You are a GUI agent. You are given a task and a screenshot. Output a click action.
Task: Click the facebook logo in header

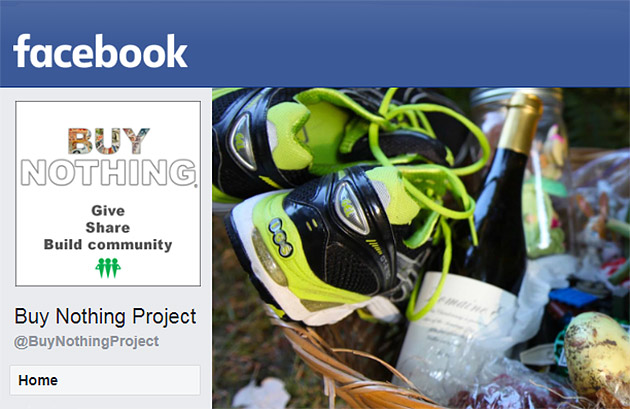(100, 51)
